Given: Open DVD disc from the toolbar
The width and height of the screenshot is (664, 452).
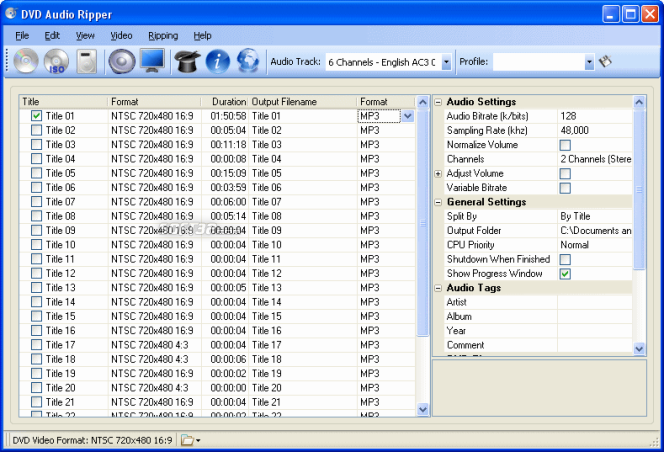Looking at the screenshot, I should [x=26, y=61].
